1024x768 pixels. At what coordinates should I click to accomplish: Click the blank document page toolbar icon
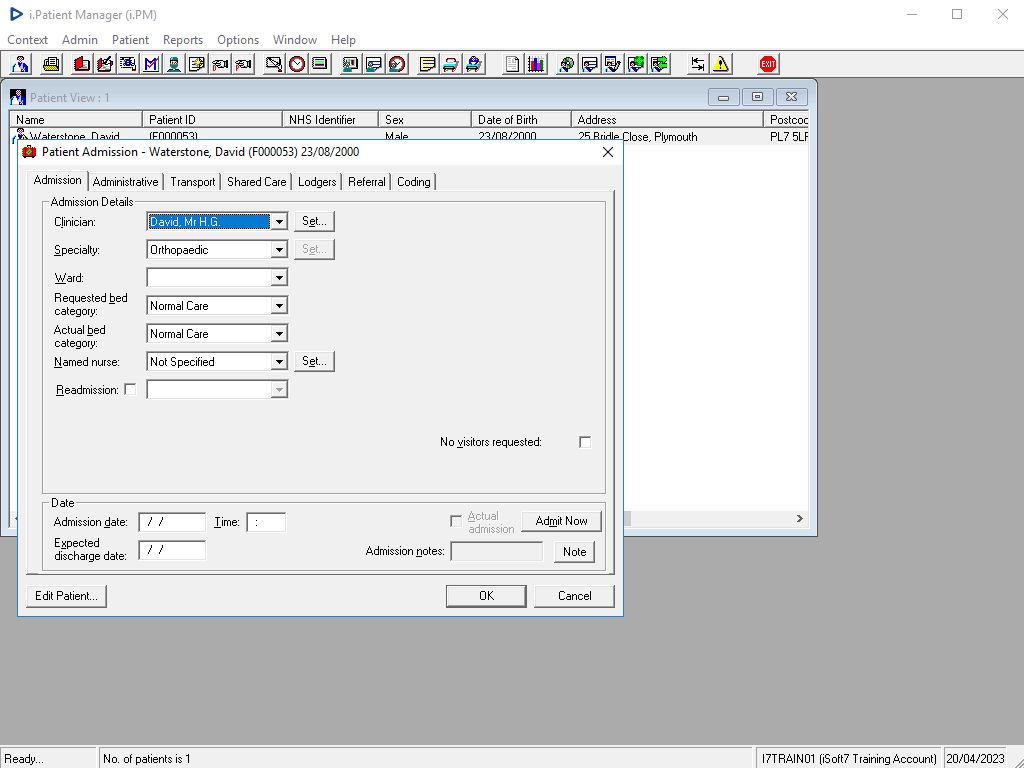pos(513,64)
